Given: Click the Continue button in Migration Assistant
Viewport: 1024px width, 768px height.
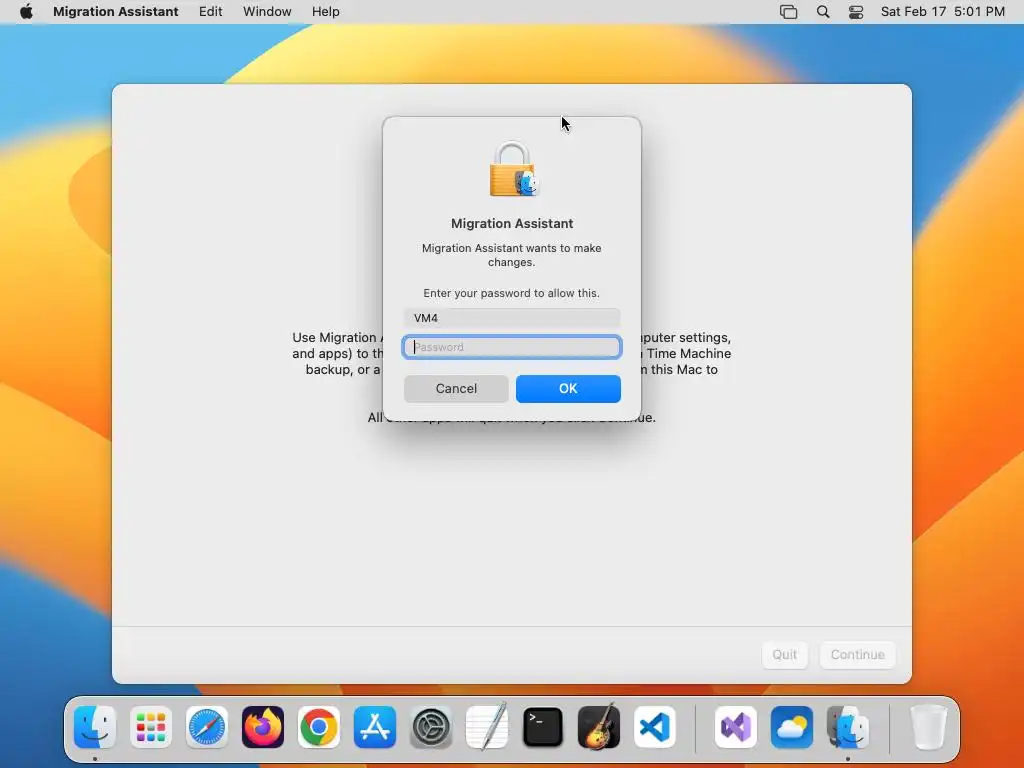Looking at the screenshot, I should coord(857,654).
